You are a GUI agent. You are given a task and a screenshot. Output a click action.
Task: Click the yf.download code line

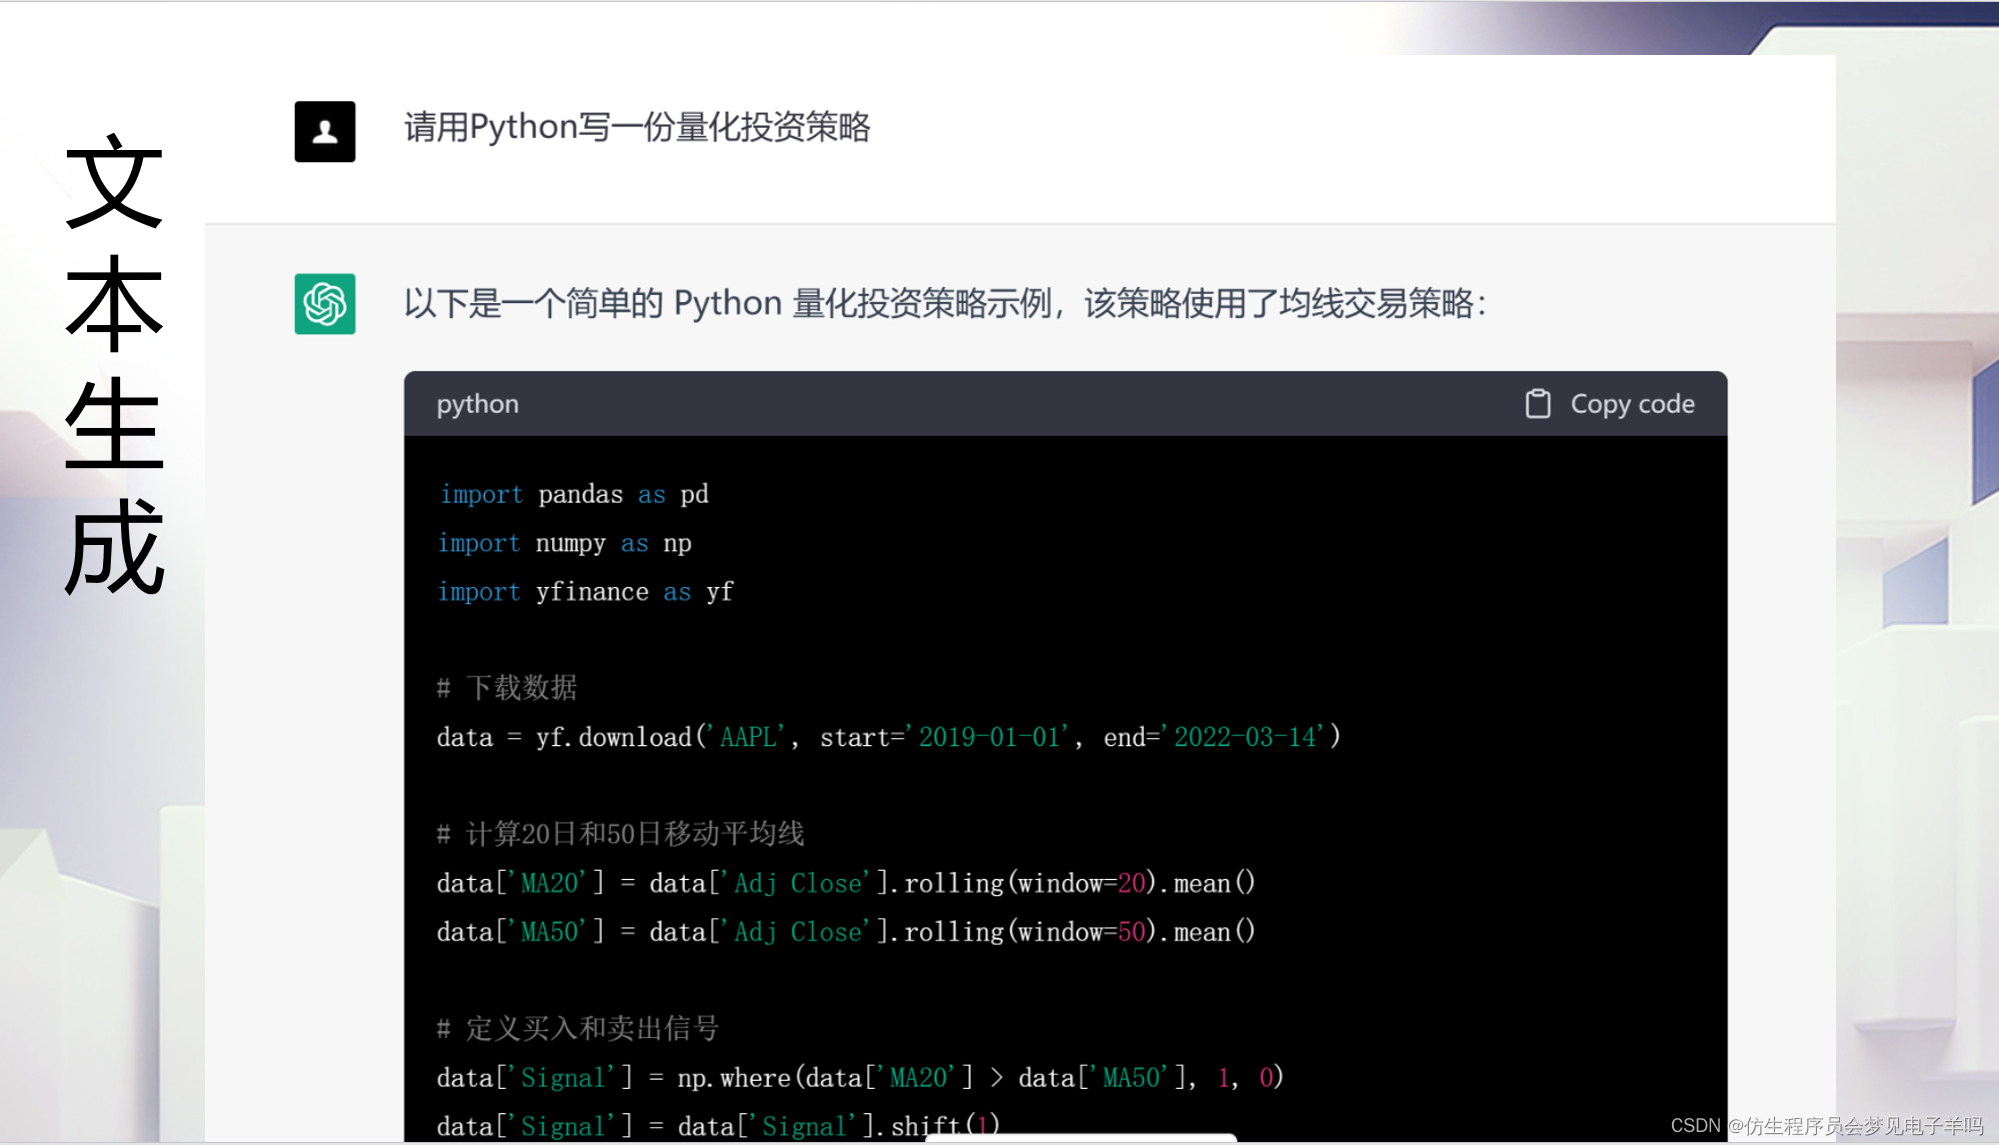tap(888, 737)
